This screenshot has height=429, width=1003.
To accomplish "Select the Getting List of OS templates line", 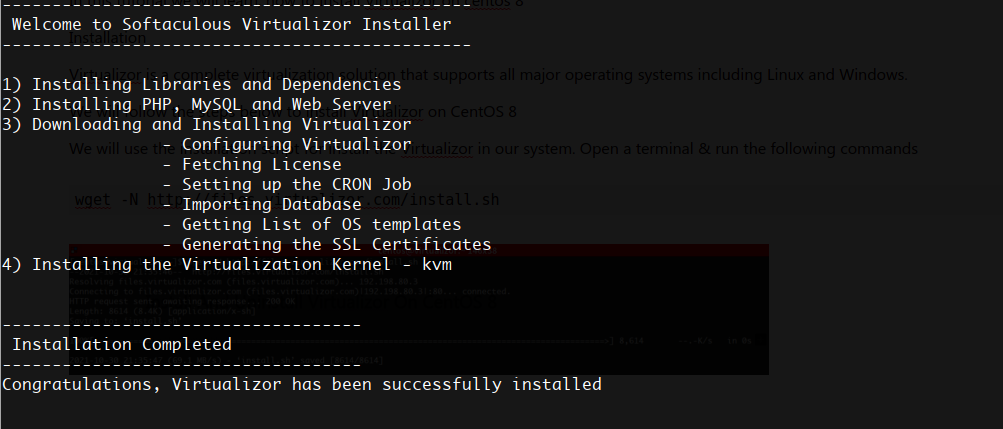I will pos(312,224).
